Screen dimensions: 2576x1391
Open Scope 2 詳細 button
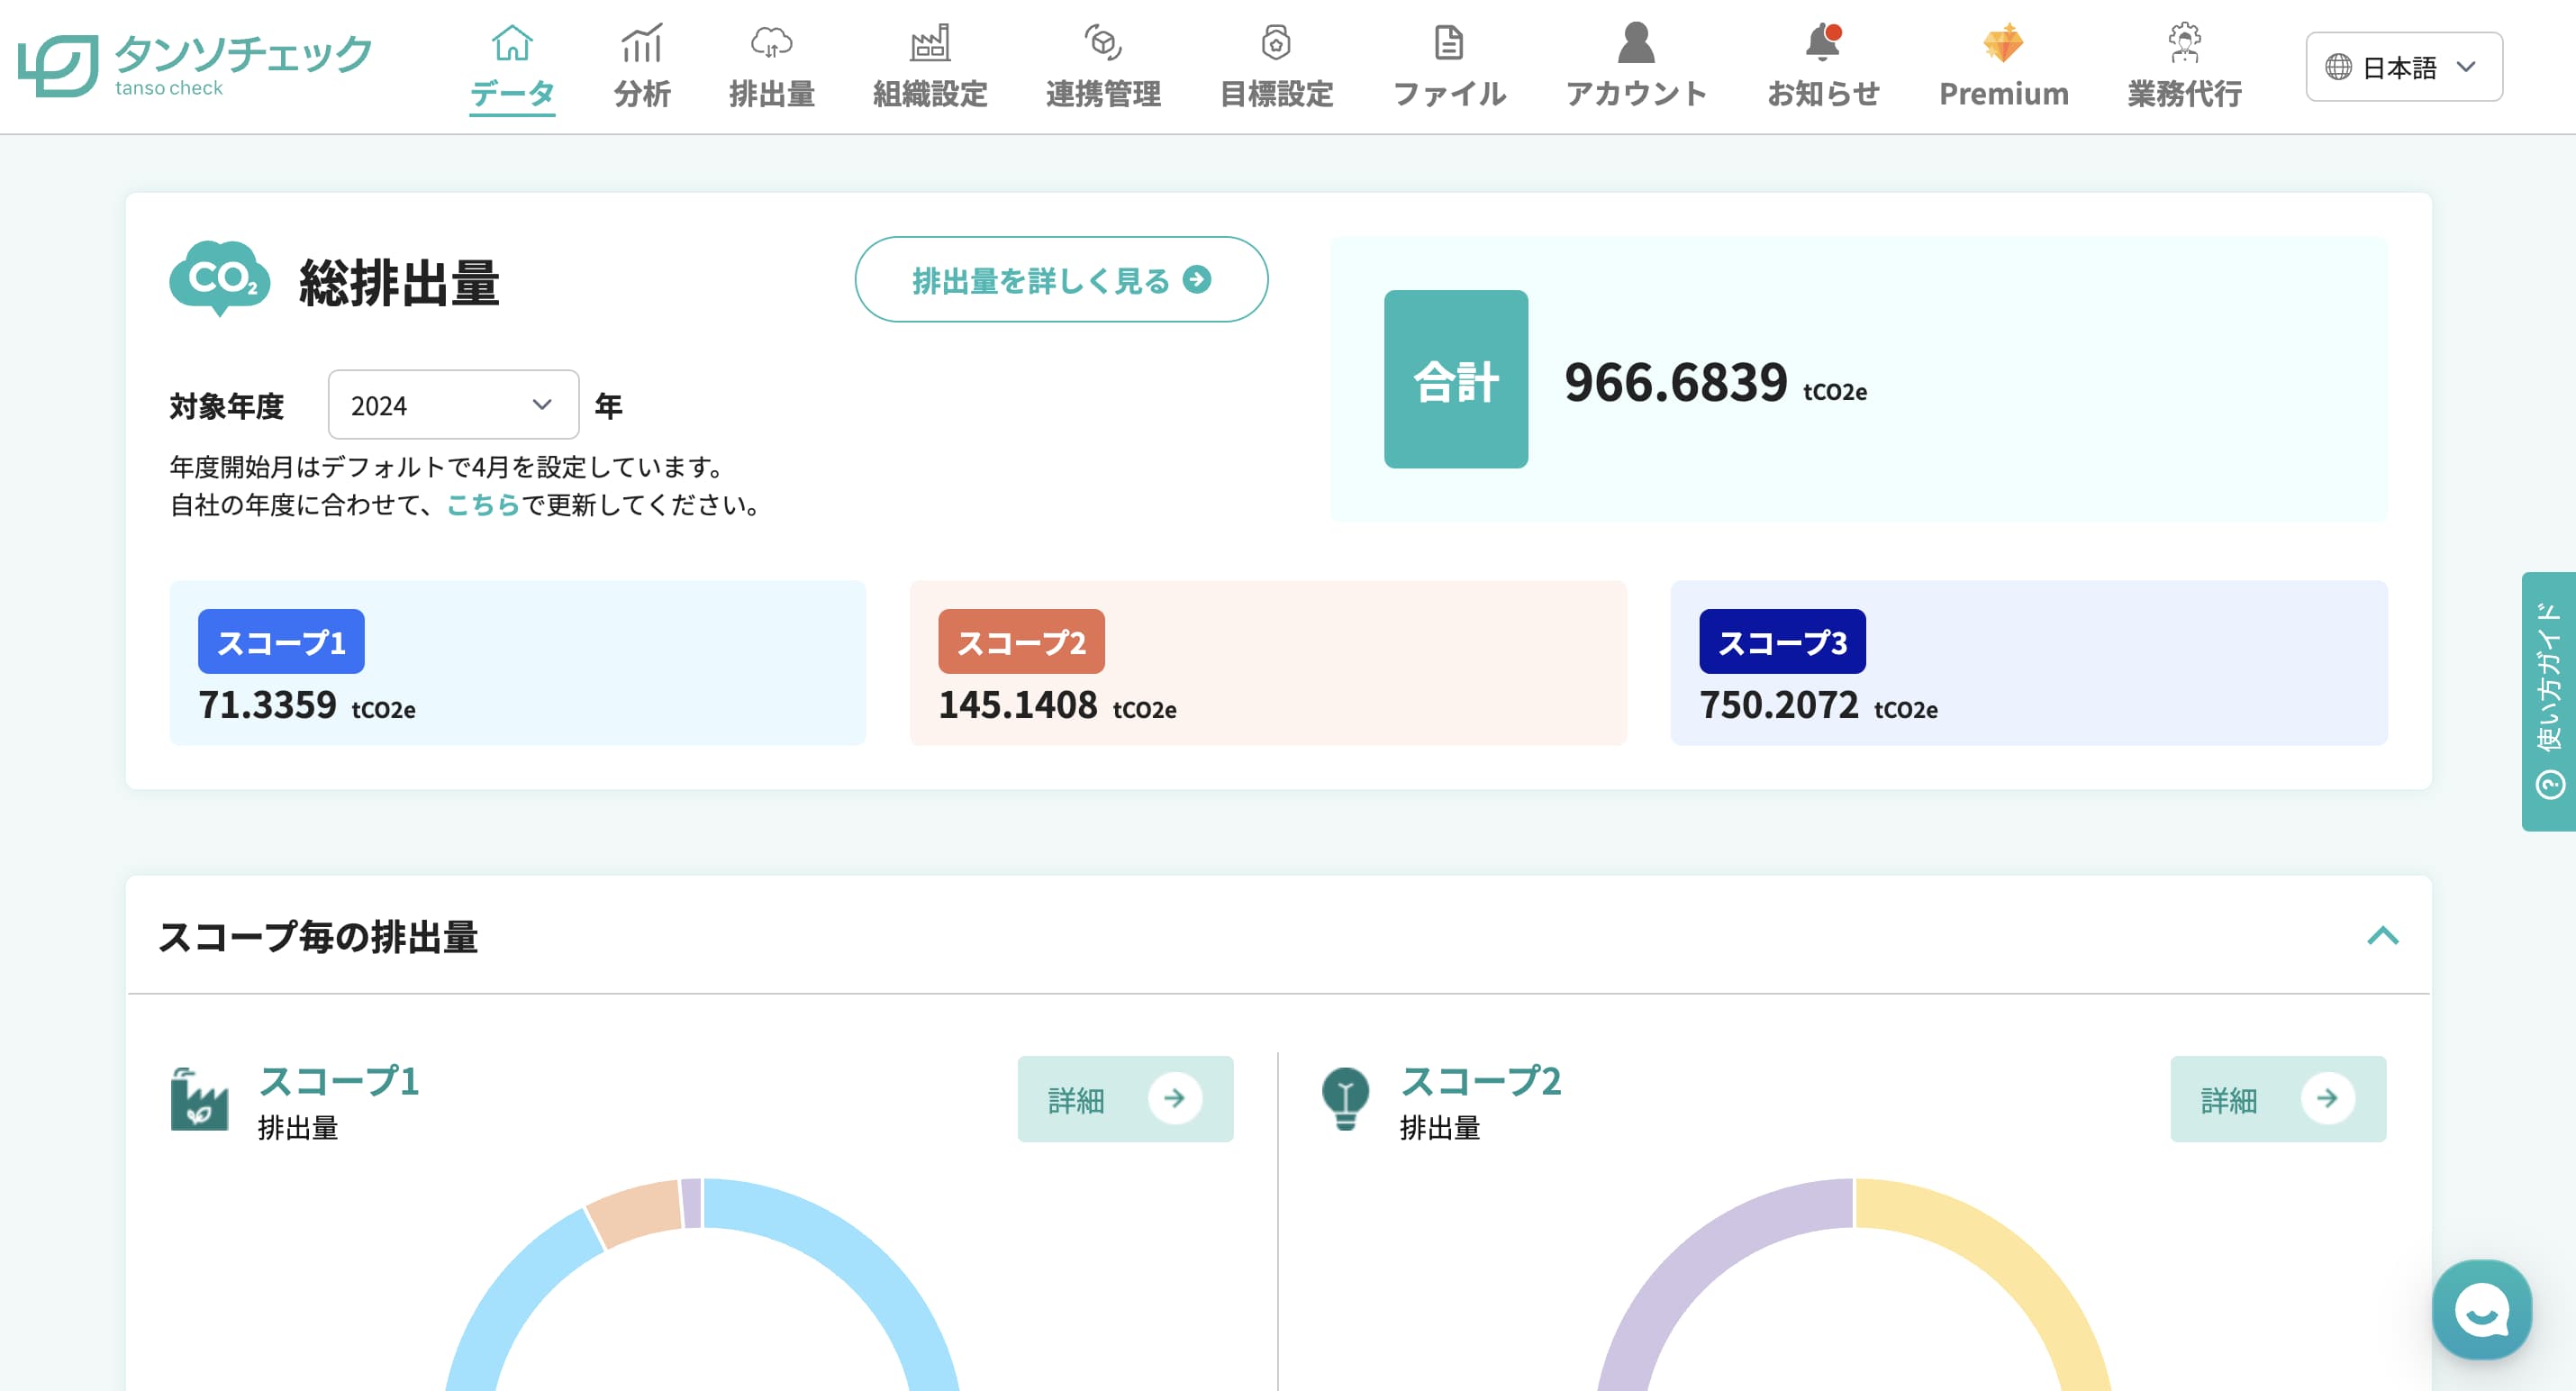[x=2277, y=1098]
